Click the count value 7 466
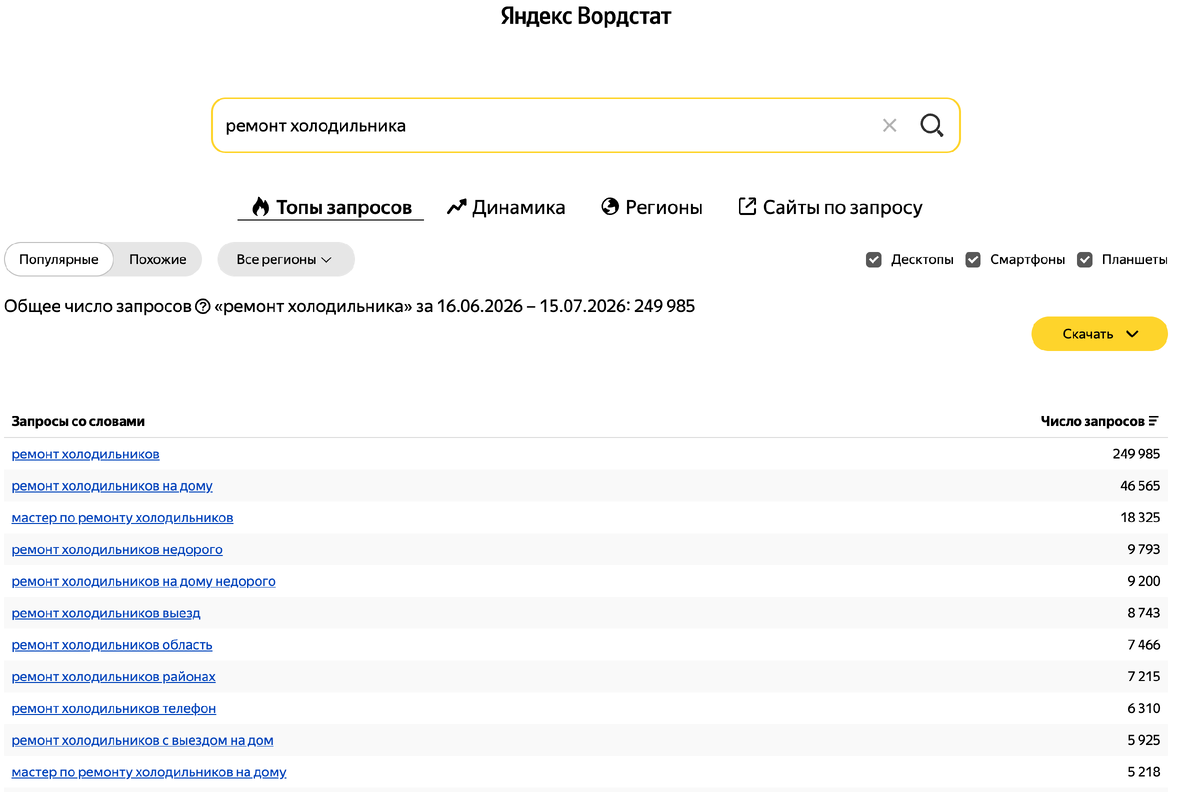The height and width of the screenshot is (792, 1200). (1143, 645)
